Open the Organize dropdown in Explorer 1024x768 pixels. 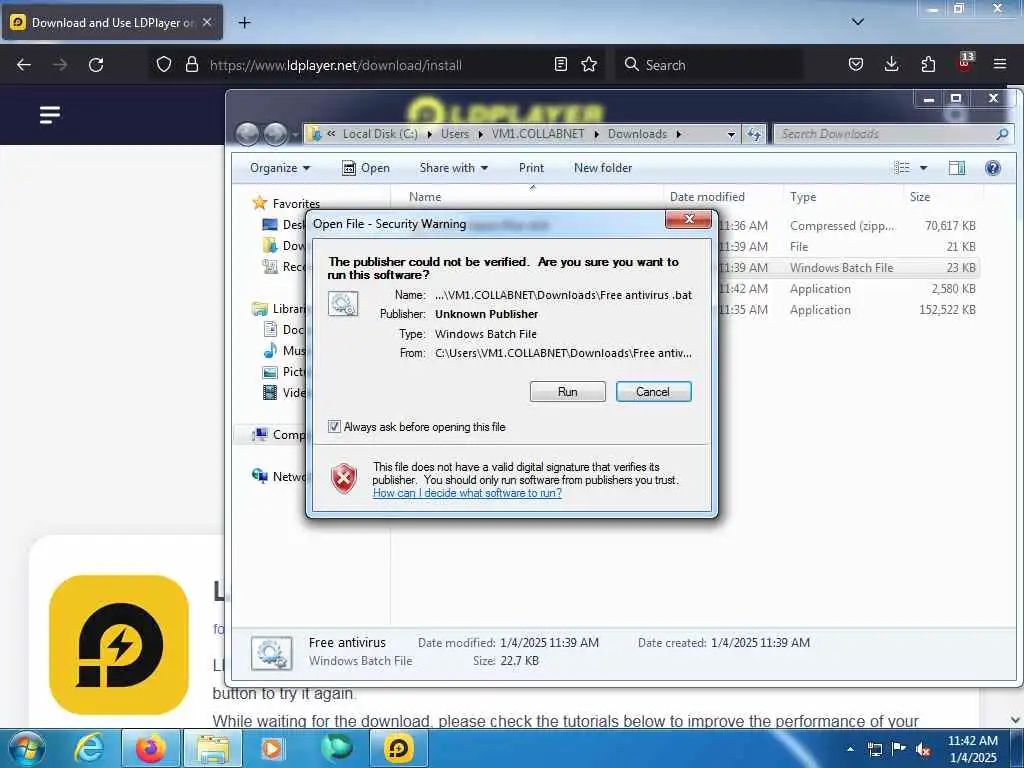(280, 168)
